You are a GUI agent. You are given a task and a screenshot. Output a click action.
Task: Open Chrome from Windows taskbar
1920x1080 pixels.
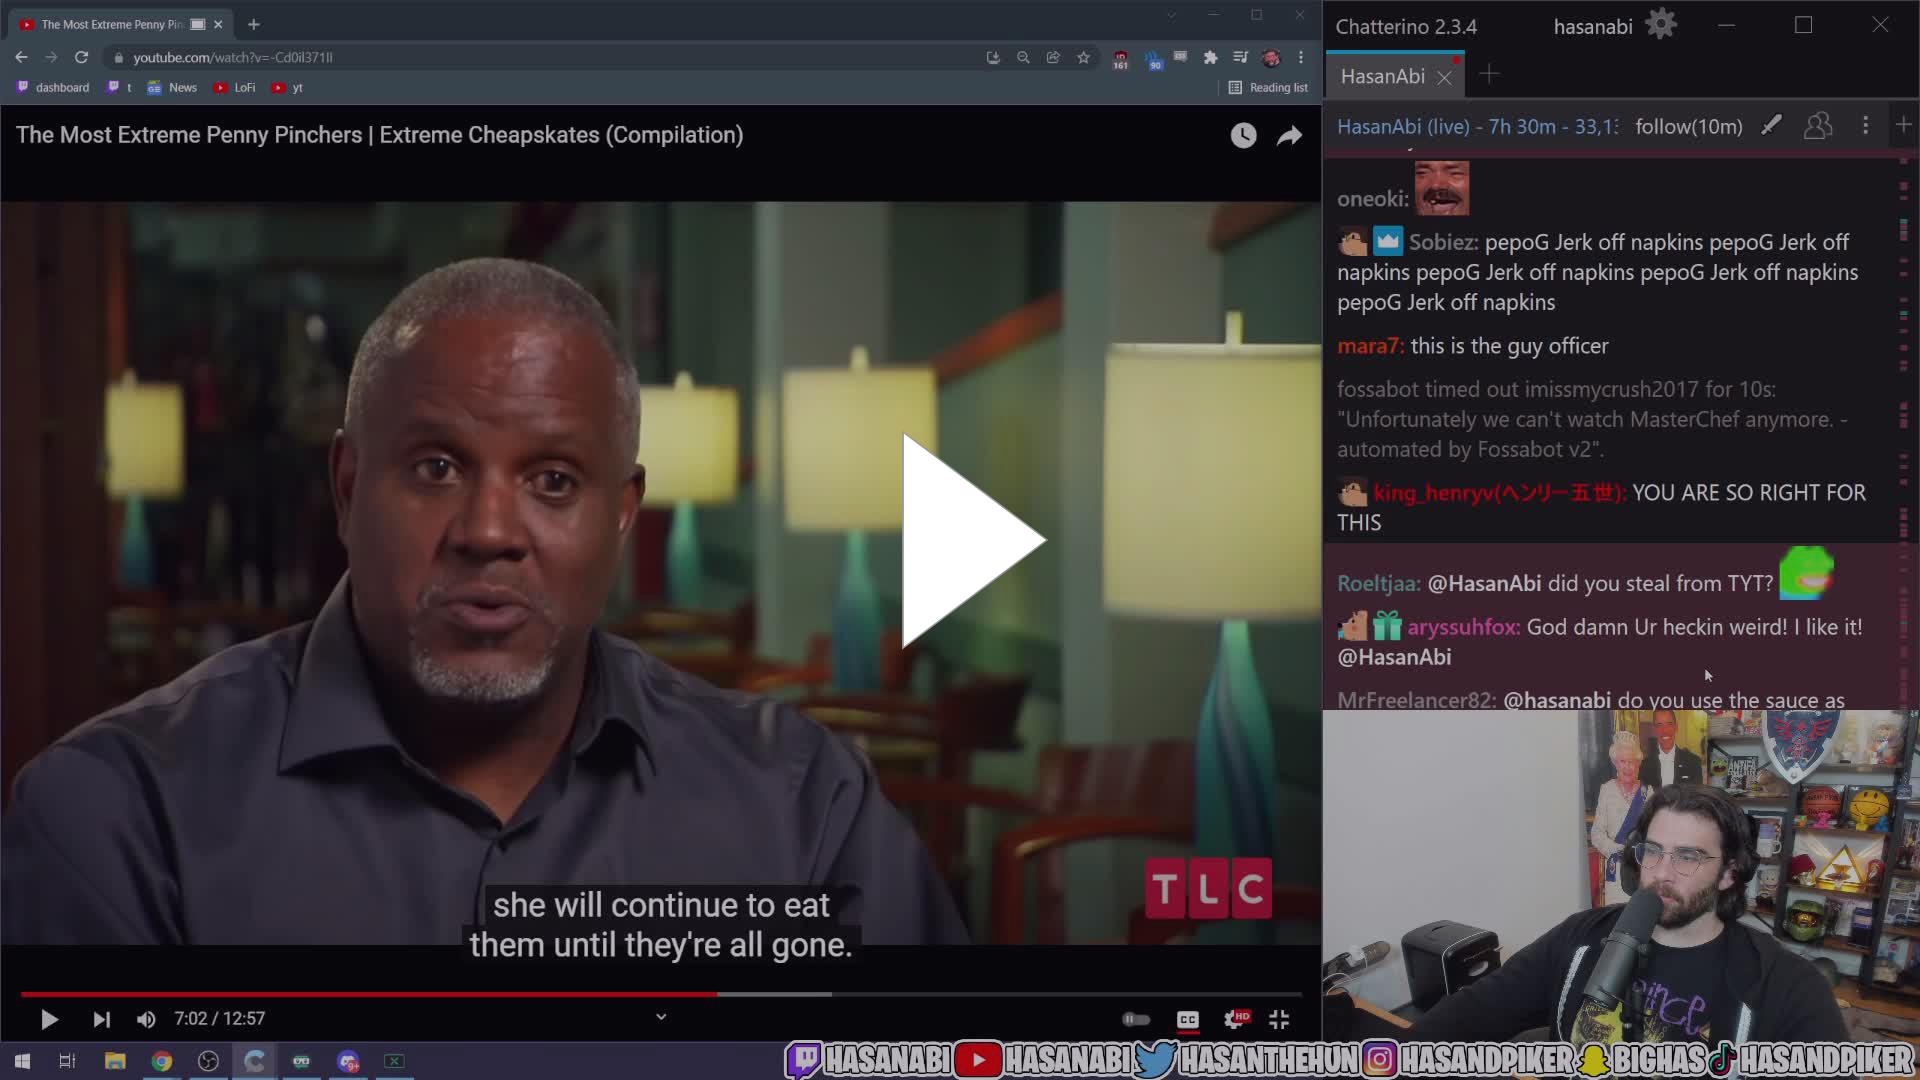(x=161, y=1061)
